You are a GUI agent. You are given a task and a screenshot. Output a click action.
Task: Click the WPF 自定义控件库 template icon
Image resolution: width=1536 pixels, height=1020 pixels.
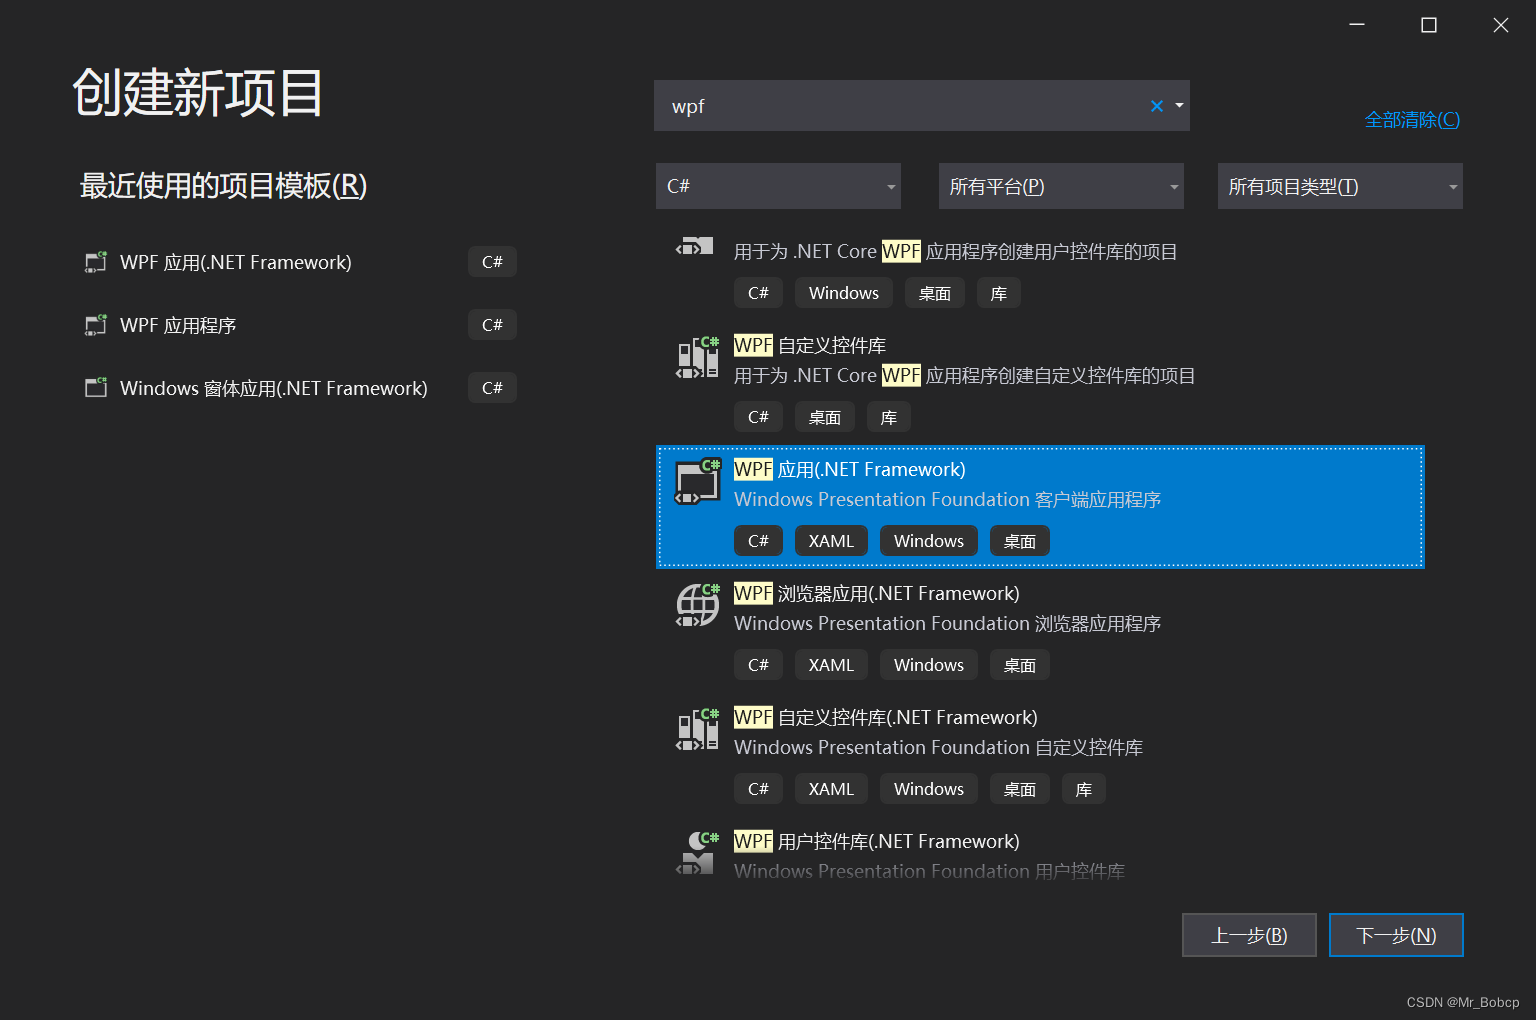click(x=698, y=358)
